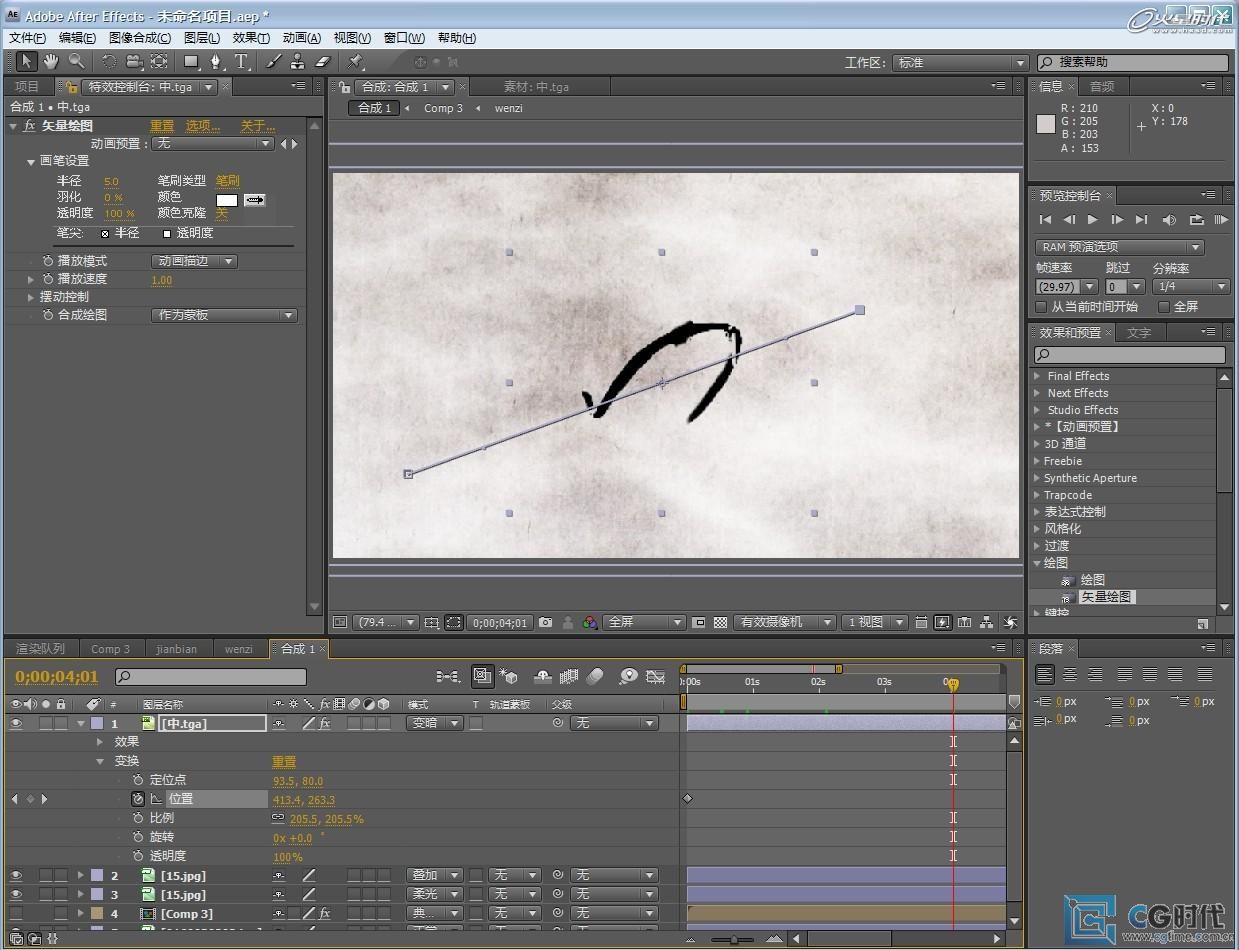The height and width of the screenshot is (950, 1239).
Task: Take a snapshot with the camera icon
Action: point(545,622)
